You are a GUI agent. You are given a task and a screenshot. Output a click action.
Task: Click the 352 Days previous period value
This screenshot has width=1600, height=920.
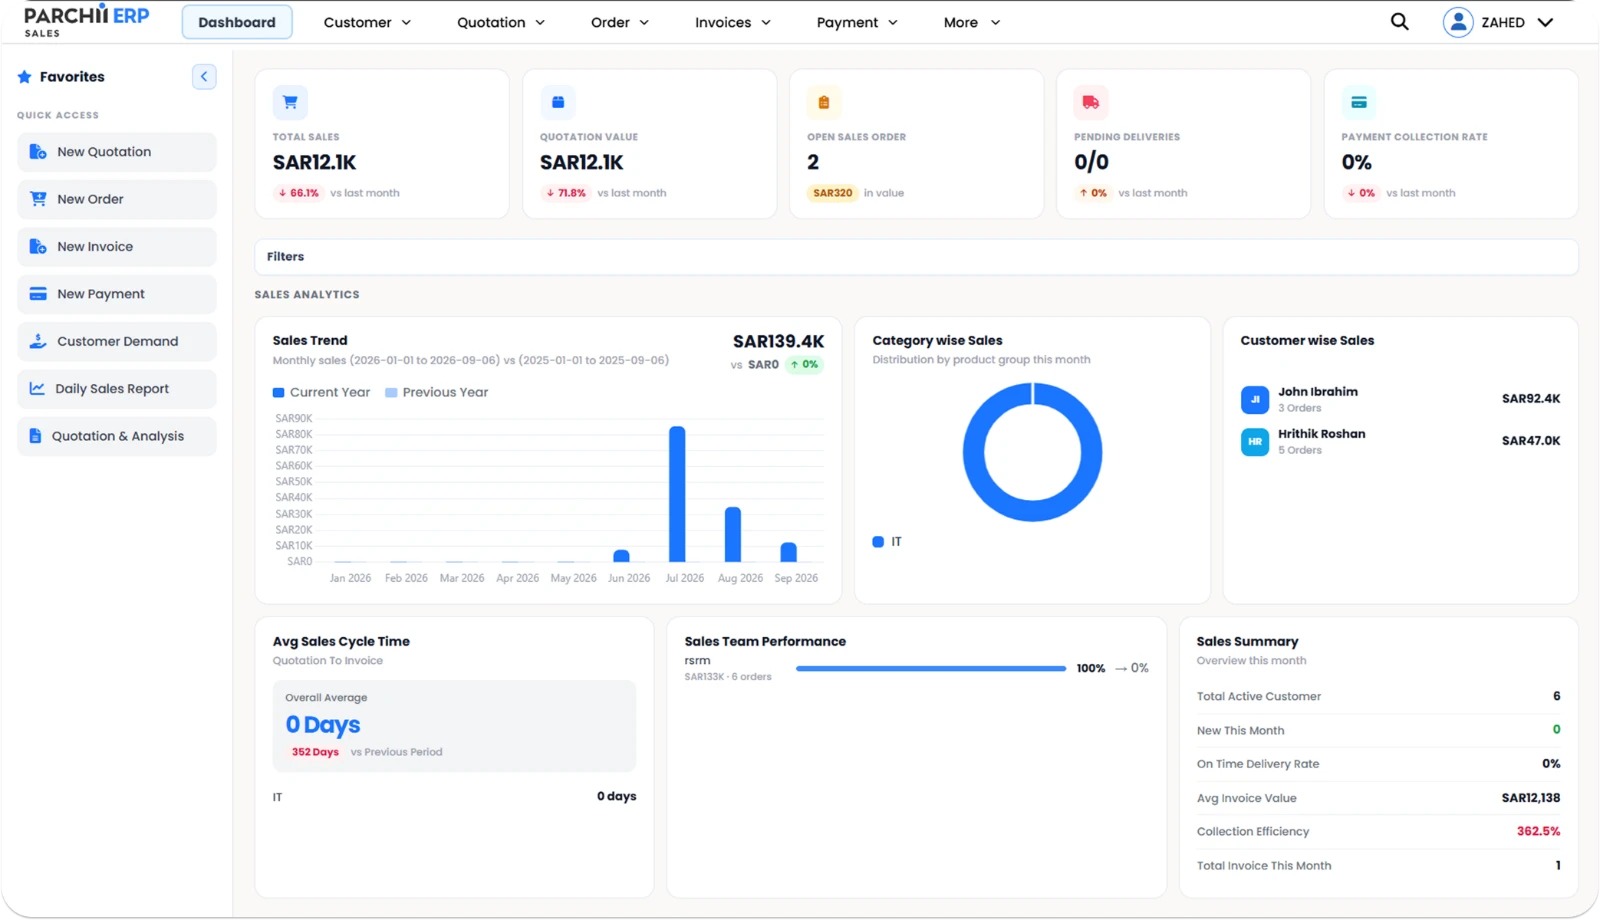tap(315, 752)
